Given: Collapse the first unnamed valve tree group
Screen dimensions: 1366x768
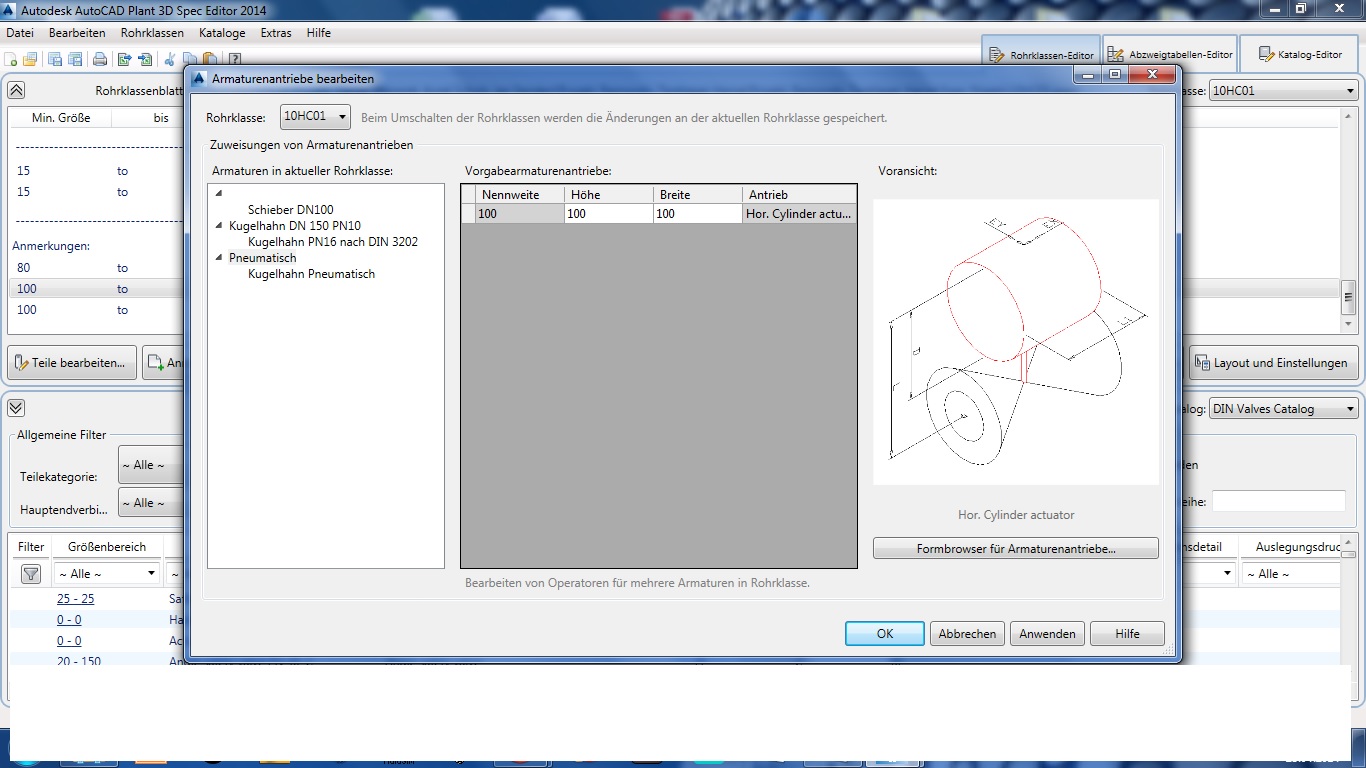Looking at the screenshot, I should click(219, 194).
